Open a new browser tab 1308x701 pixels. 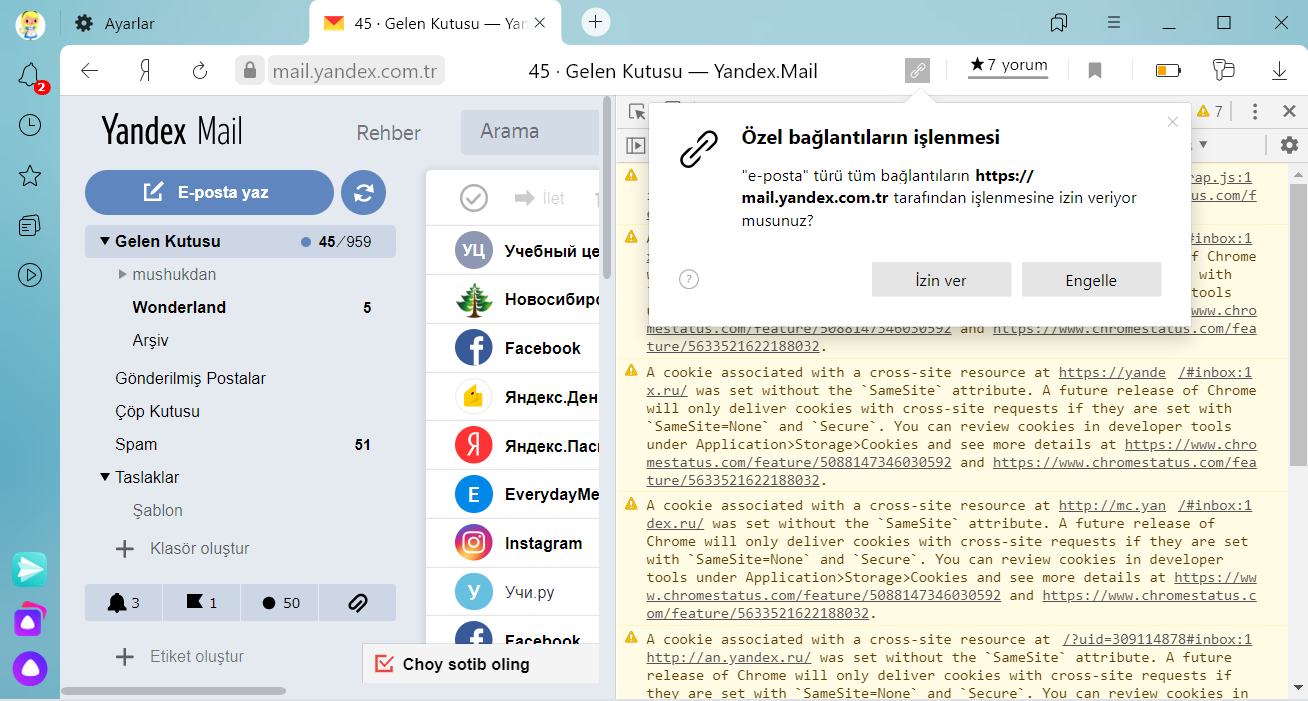(596, 22)
